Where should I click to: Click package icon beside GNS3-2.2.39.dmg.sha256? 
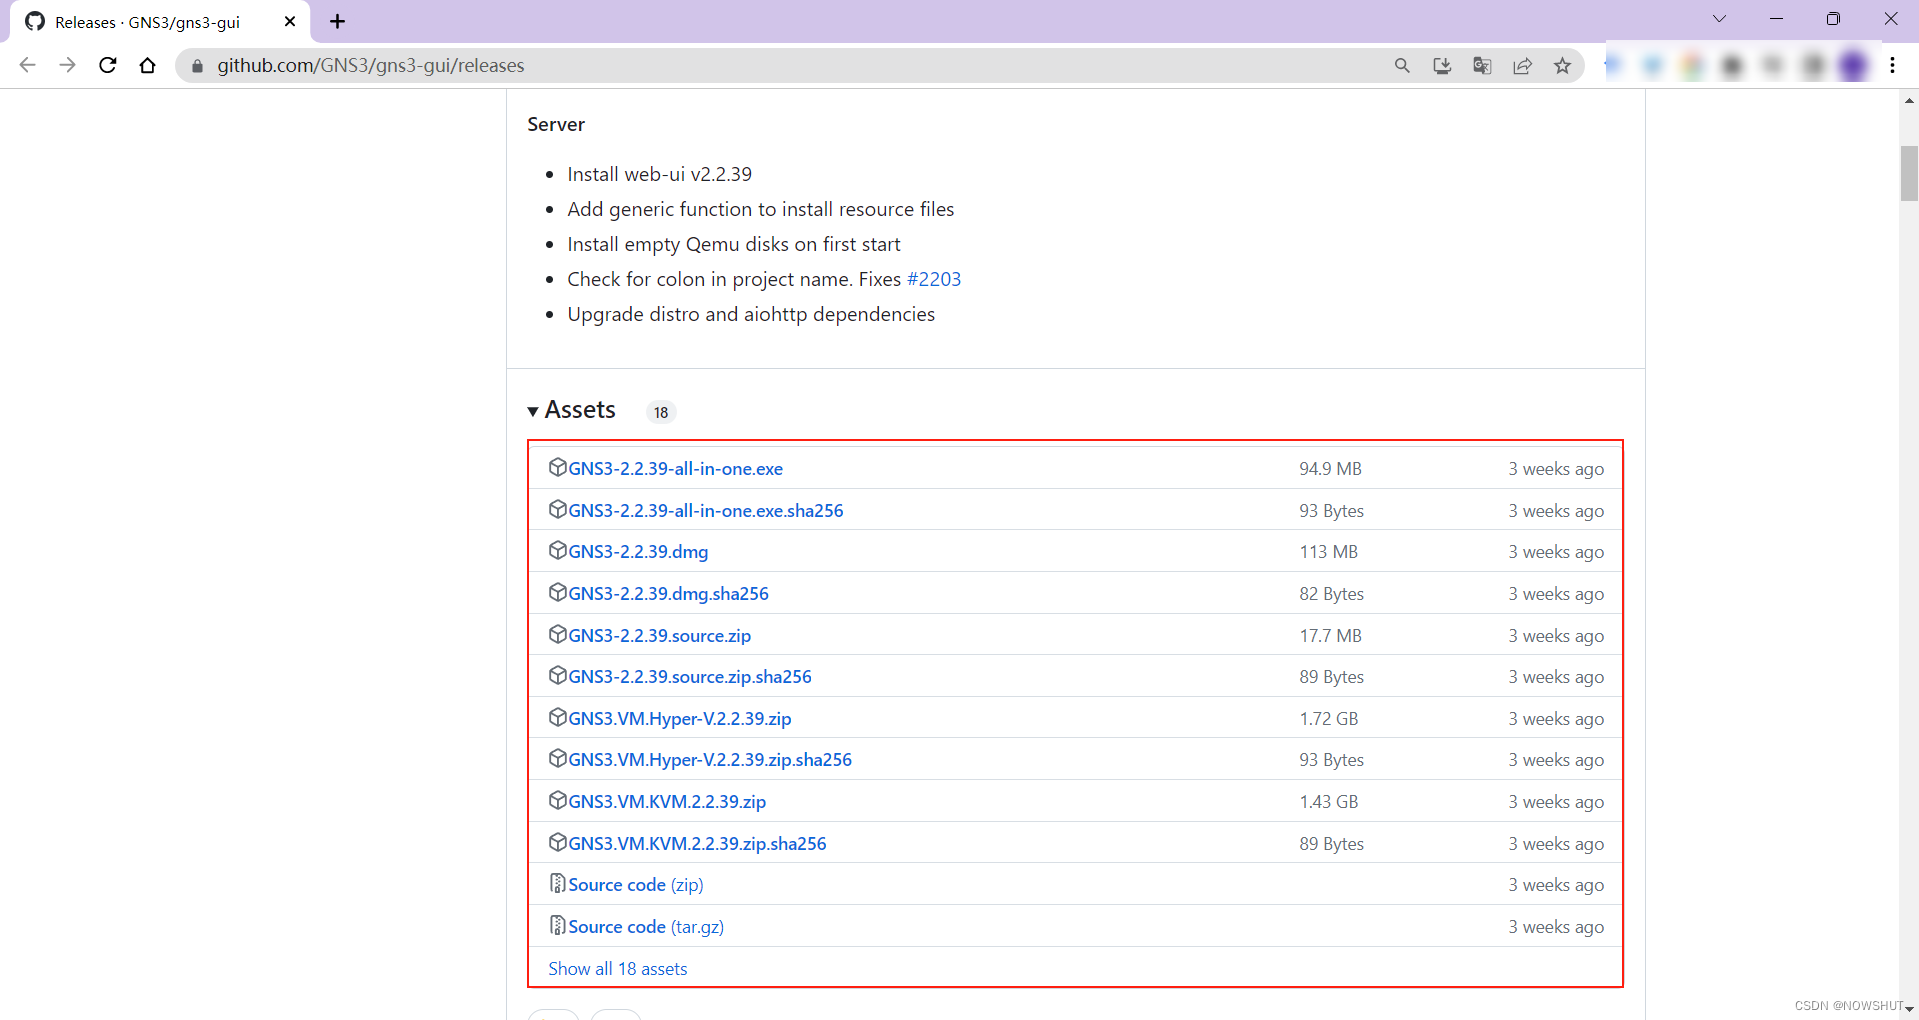pos(558,592)
